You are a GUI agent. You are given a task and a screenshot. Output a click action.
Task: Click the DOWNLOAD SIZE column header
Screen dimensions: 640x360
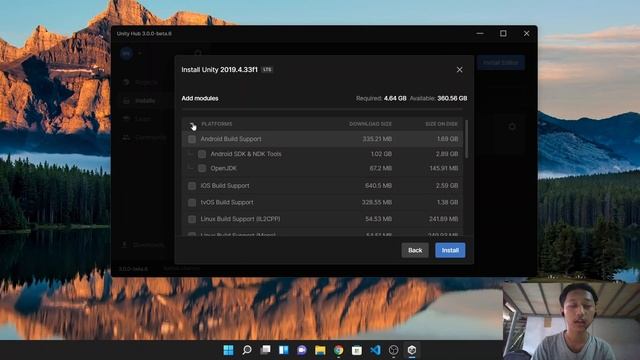tap(371, 124)
